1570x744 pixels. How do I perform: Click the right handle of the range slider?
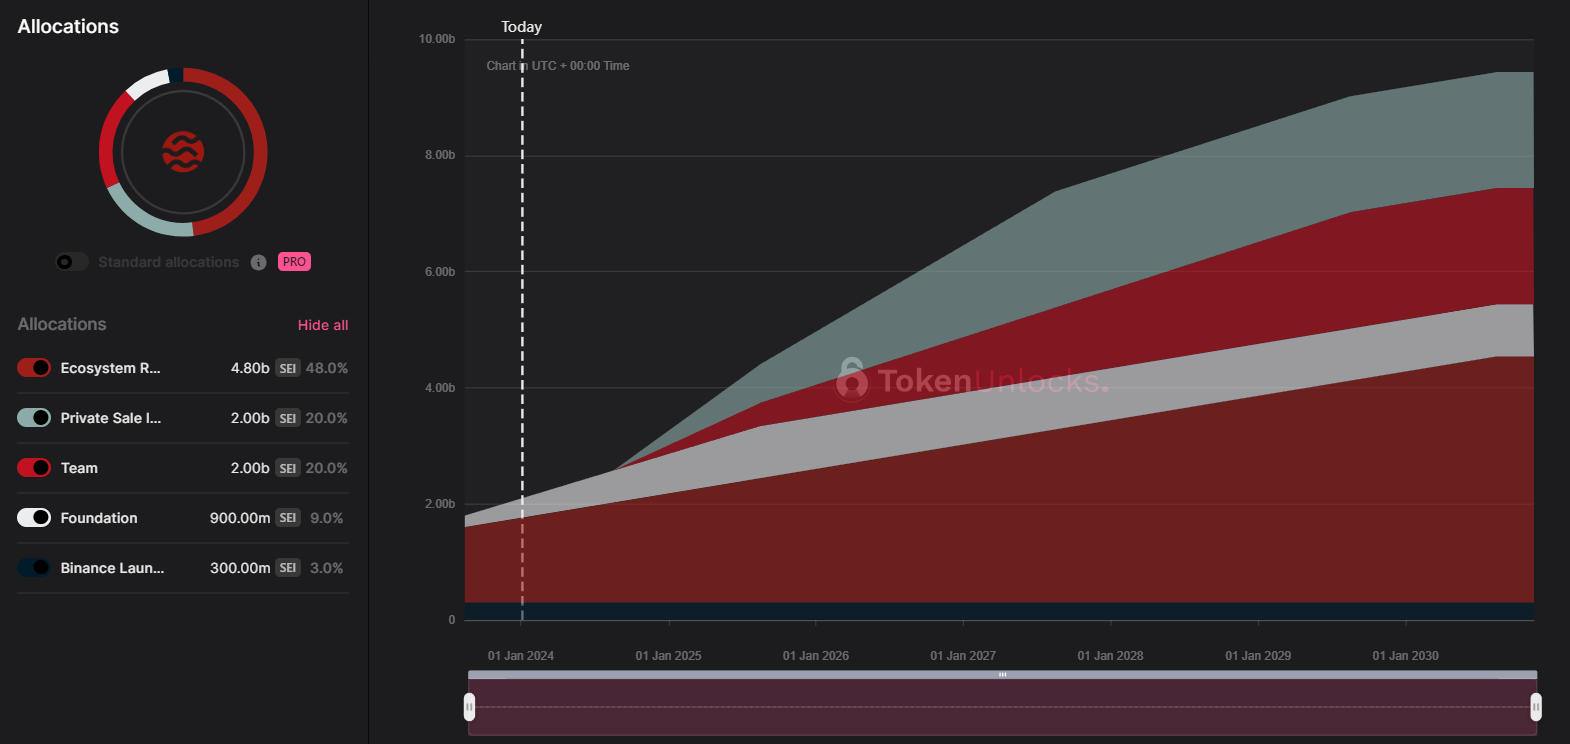[x=1536, y=707]
